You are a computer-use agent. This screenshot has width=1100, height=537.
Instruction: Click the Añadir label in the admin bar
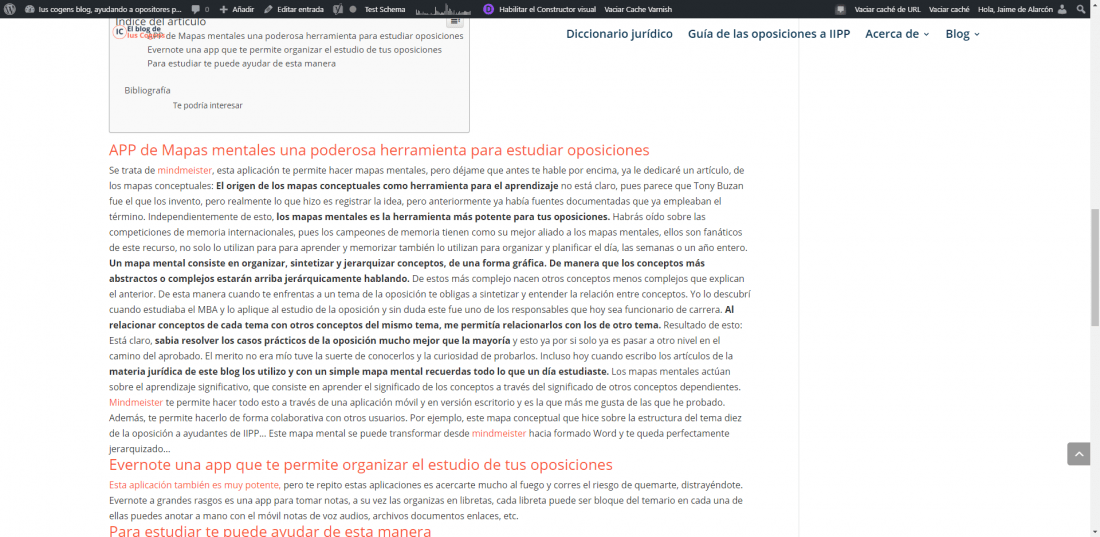[243, 10]
